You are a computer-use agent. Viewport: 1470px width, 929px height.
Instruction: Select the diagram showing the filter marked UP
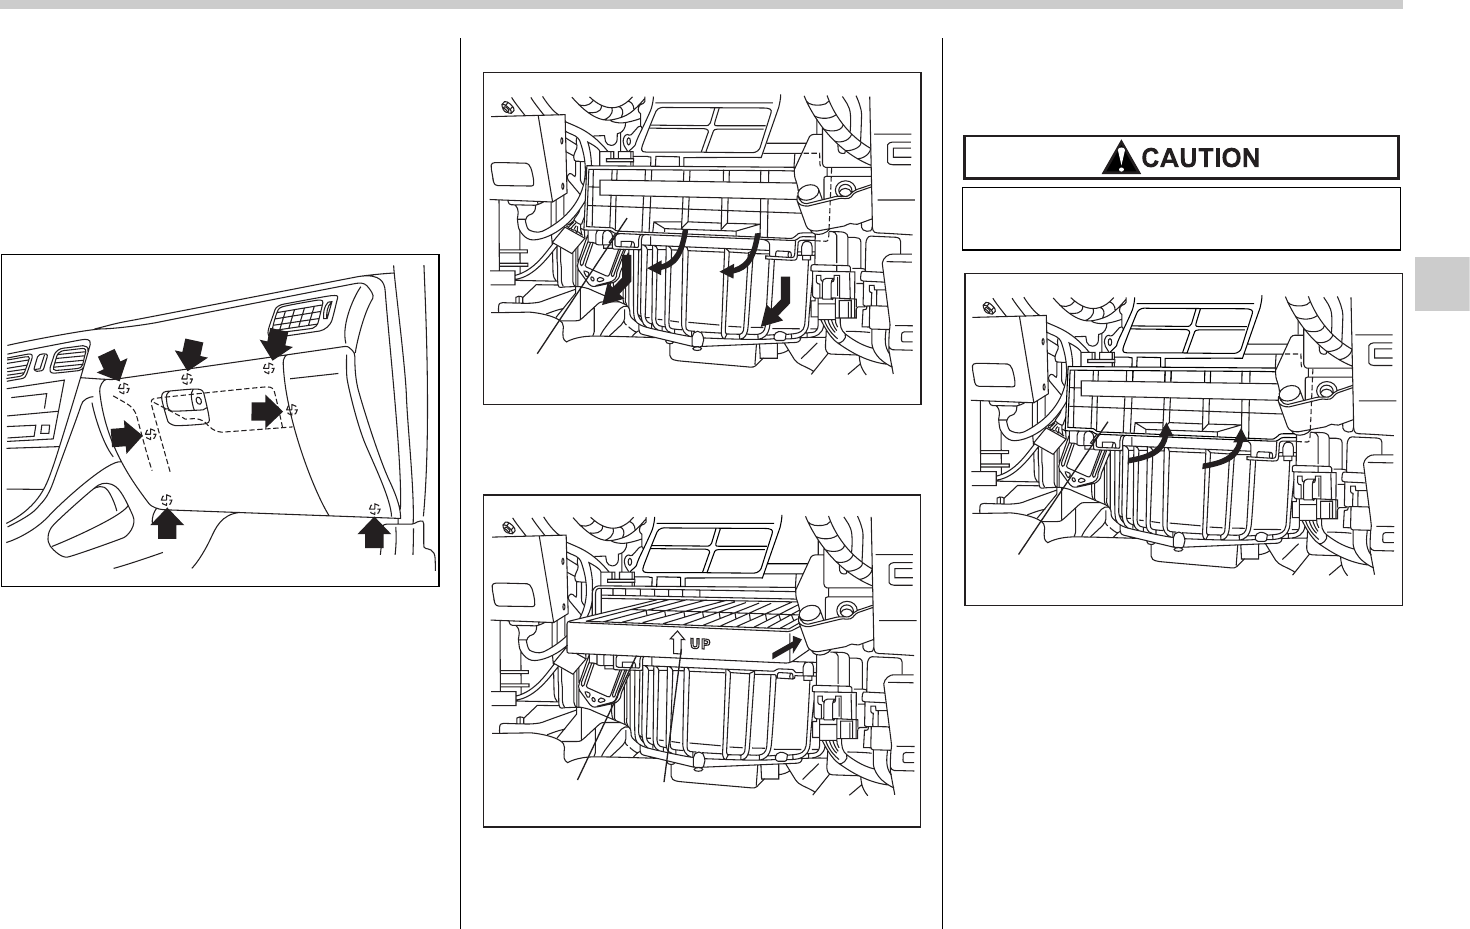pos(701,661)
